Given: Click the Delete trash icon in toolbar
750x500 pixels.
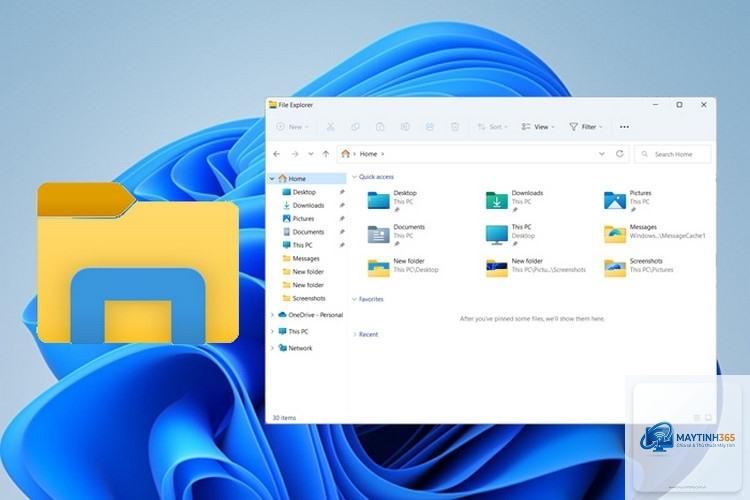Looking at the screenshot, I should (x=454, y=127).
